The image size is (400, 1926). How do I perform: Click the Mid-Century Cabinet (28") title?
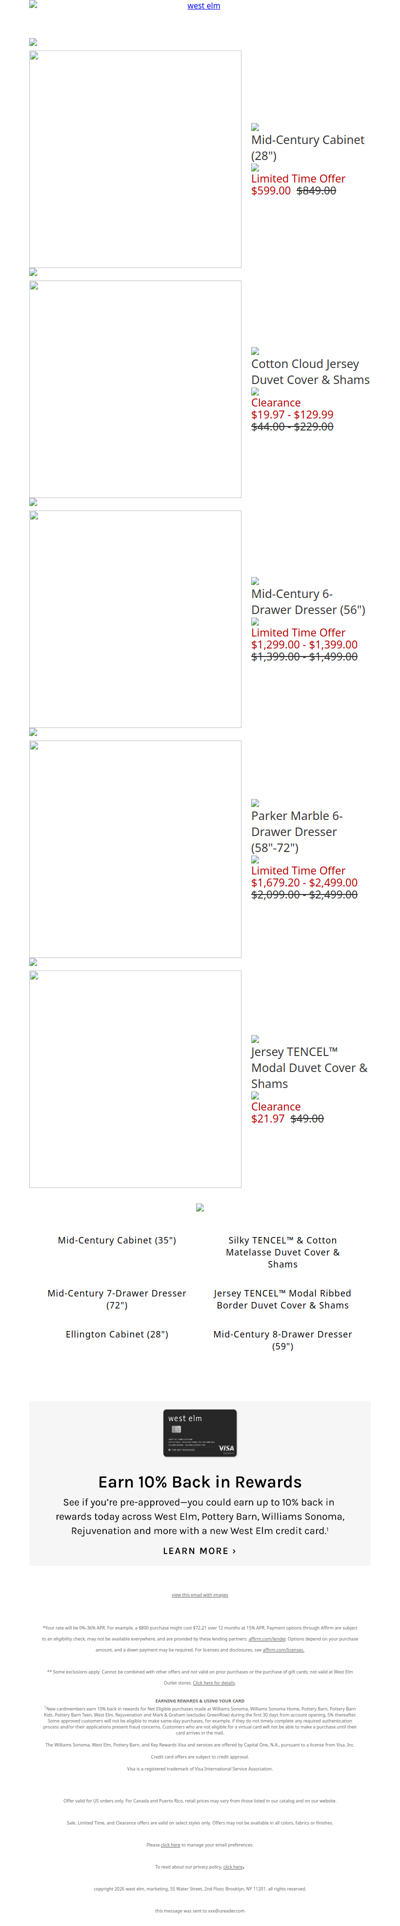(308, 148)
